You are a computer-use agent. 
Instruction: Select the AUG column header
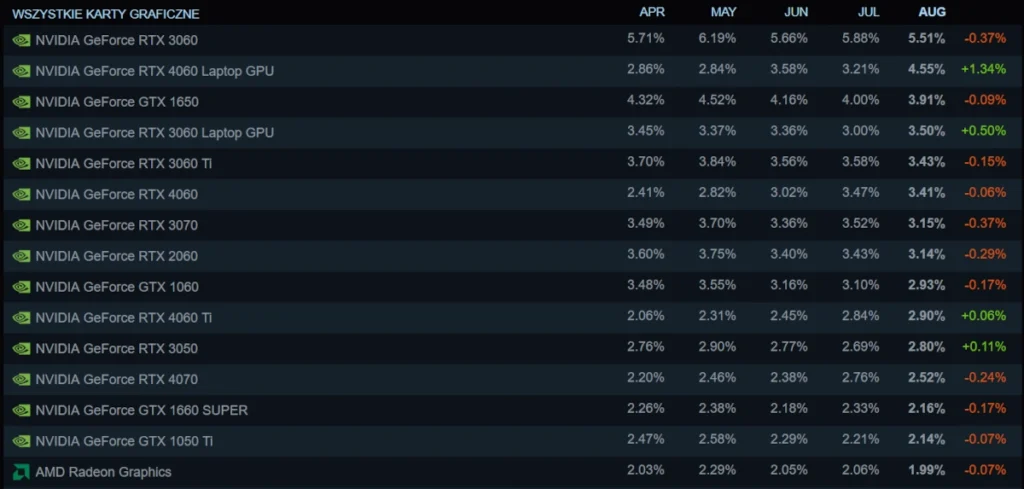point(931,12)
